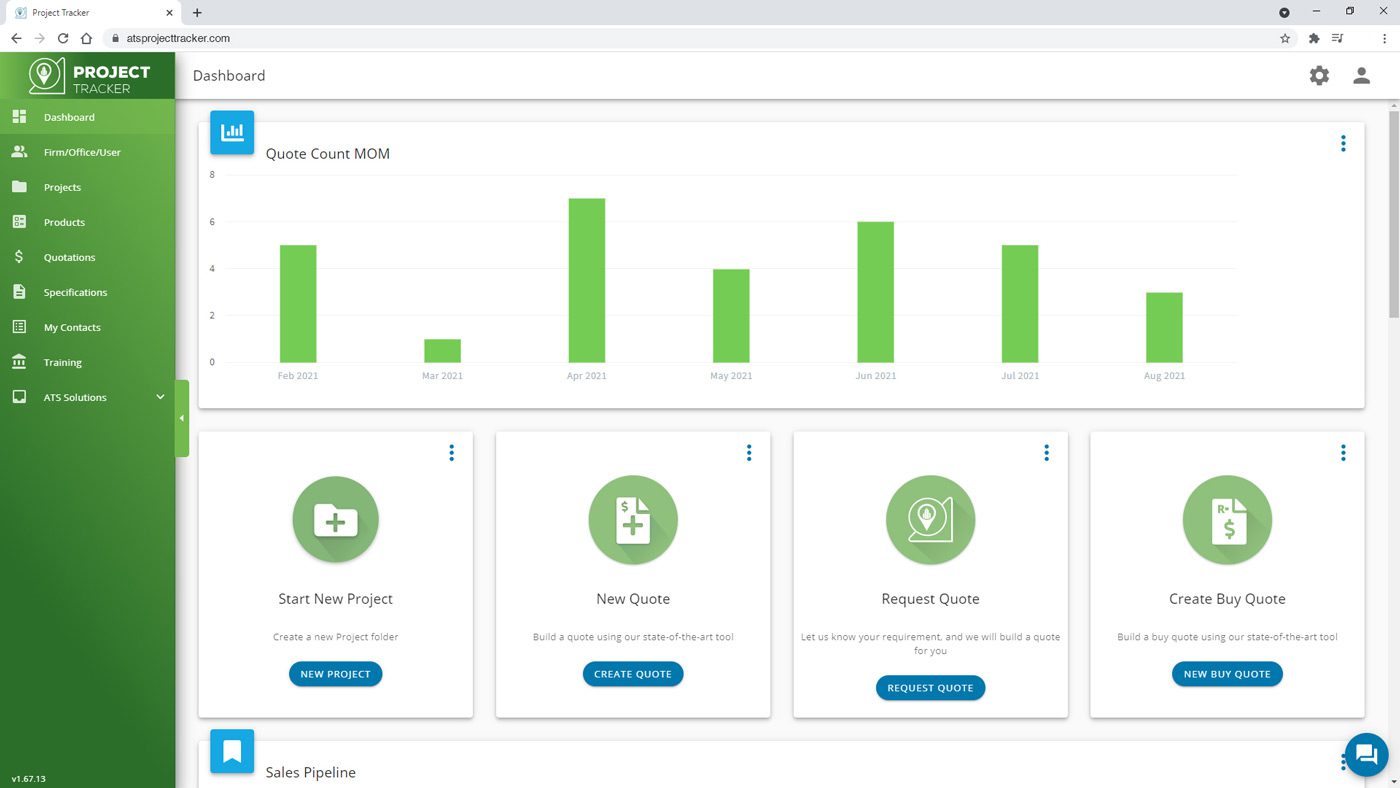
Task: Open My Contacts link in sidebar
Action: tap(87, 327)
